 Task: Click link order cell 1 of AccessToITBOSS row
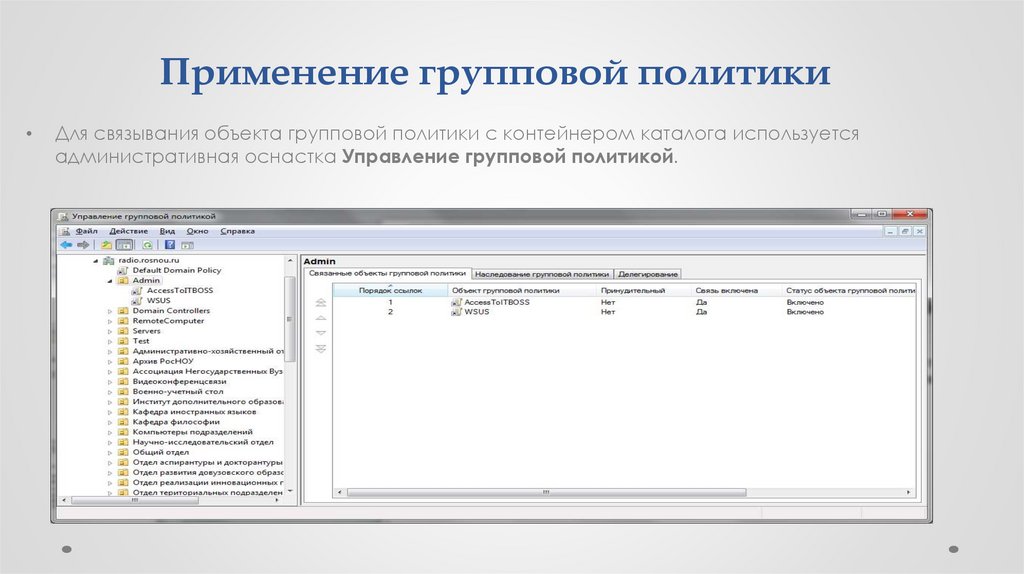391,302
